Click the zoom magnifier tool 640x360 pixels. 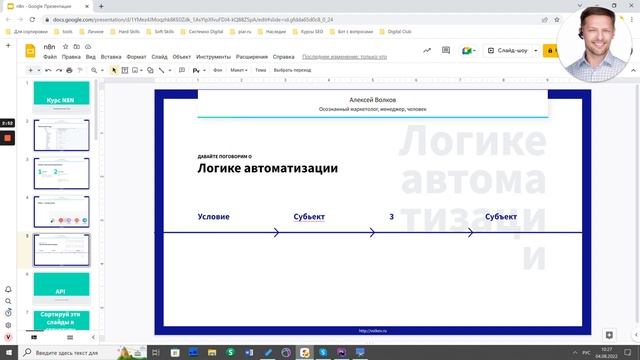94,70
